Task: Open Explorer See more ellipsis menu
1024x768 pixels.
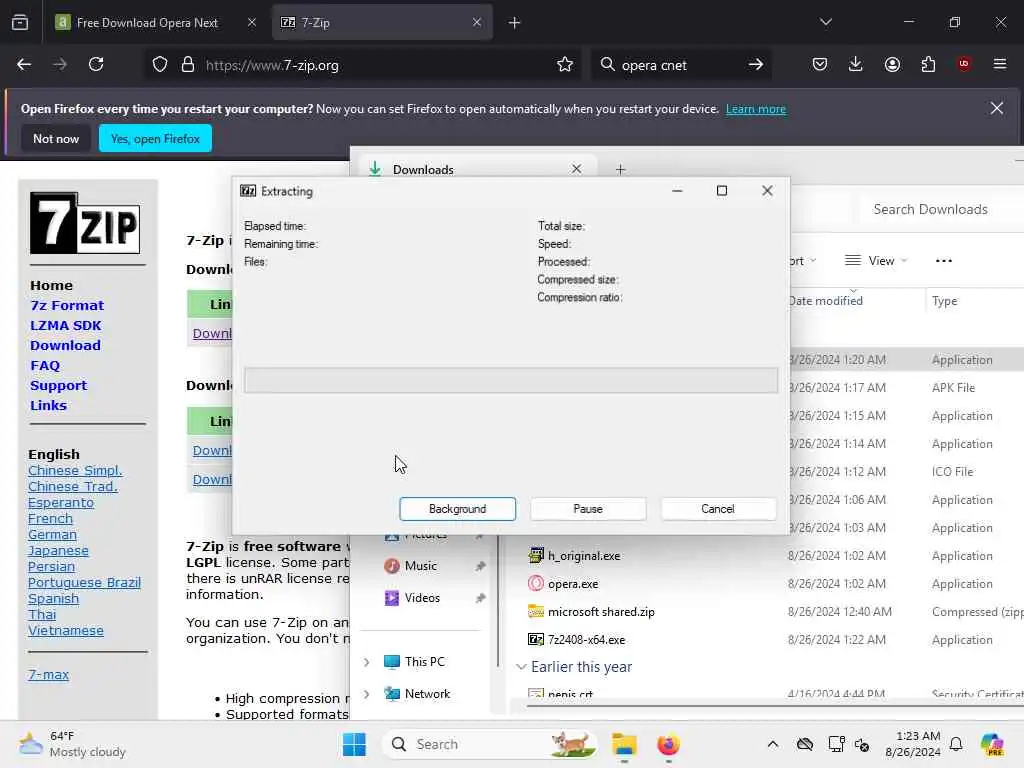Action: coord(944,261)
